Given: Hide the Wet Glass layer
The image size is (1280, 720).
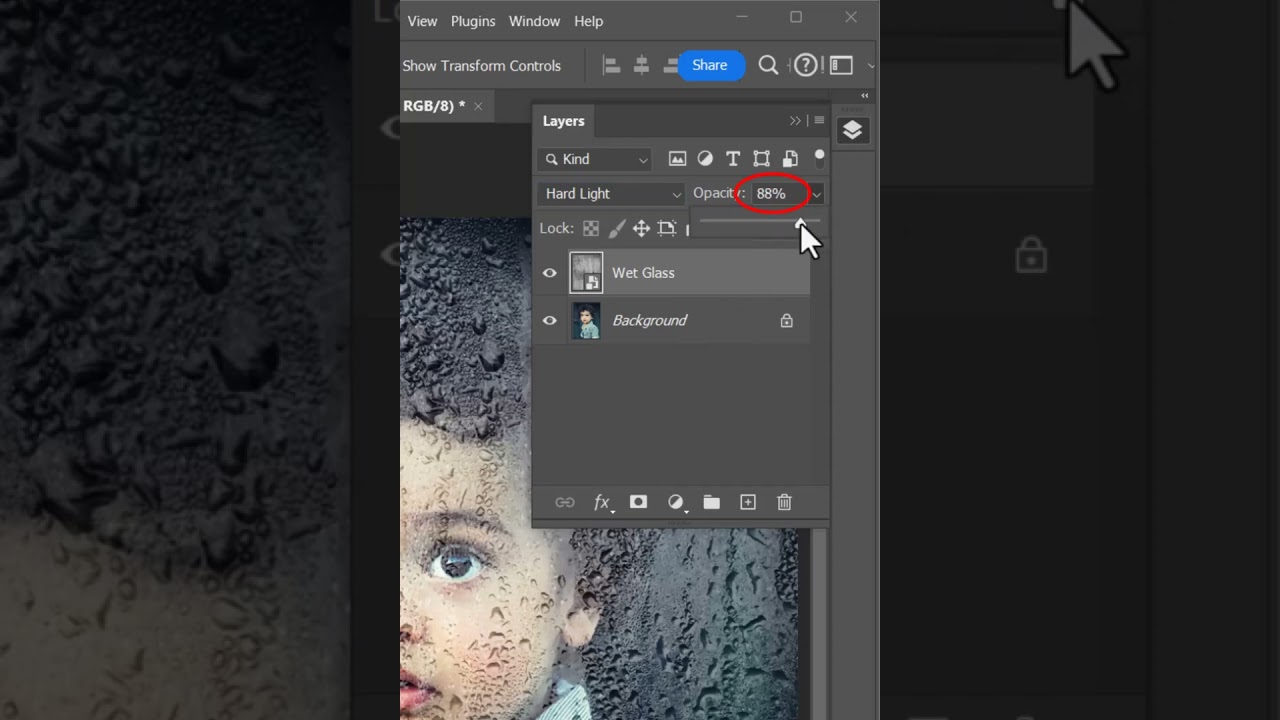Looking at the screenshot, I should [549, 273].
